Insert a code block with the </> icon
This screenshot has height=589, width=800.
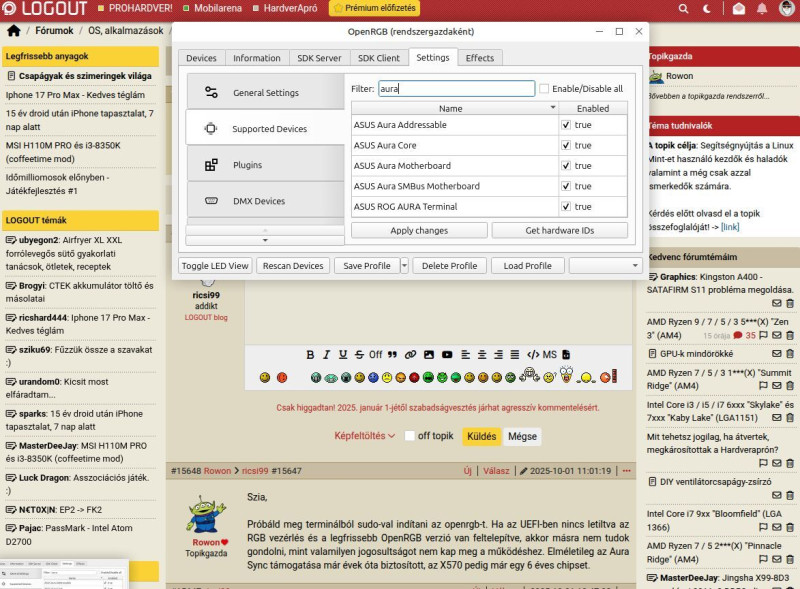533,354
